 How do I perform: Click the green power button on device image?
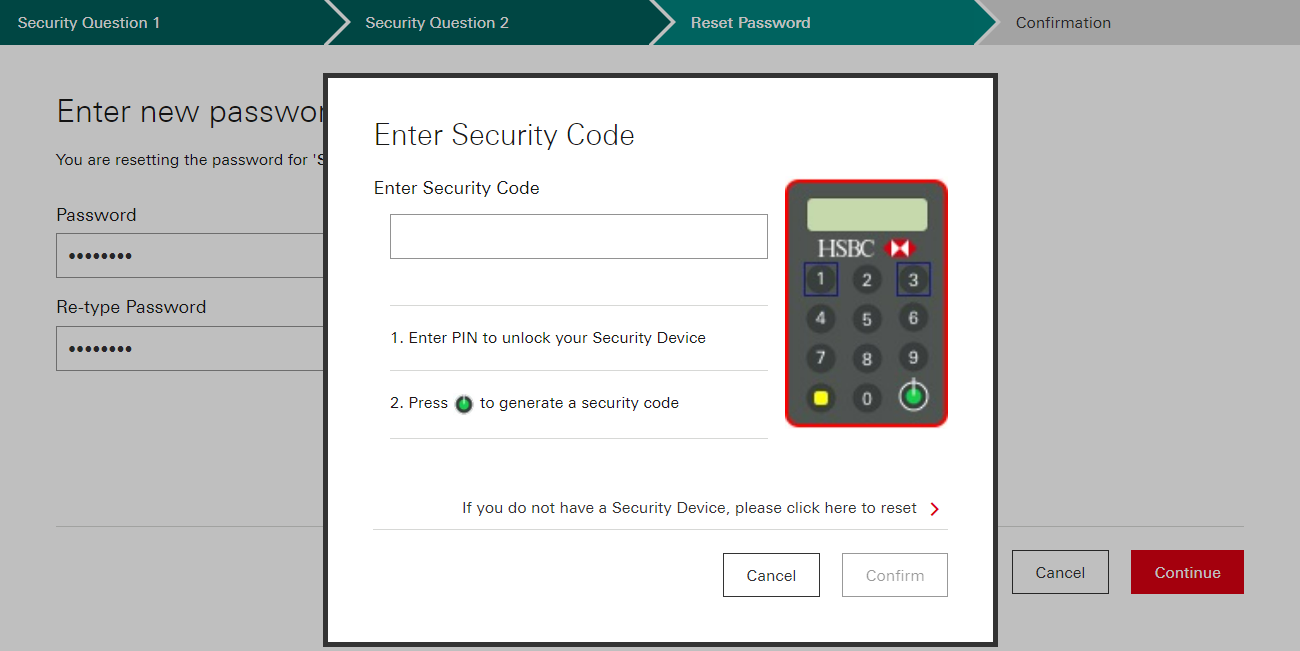click(912, 397)
